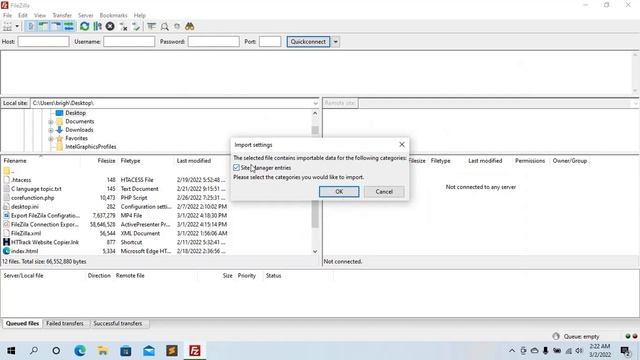Viewport: 640px width, 360px height.
Task: Select the index.html file
Action: [x=115, y=251]
